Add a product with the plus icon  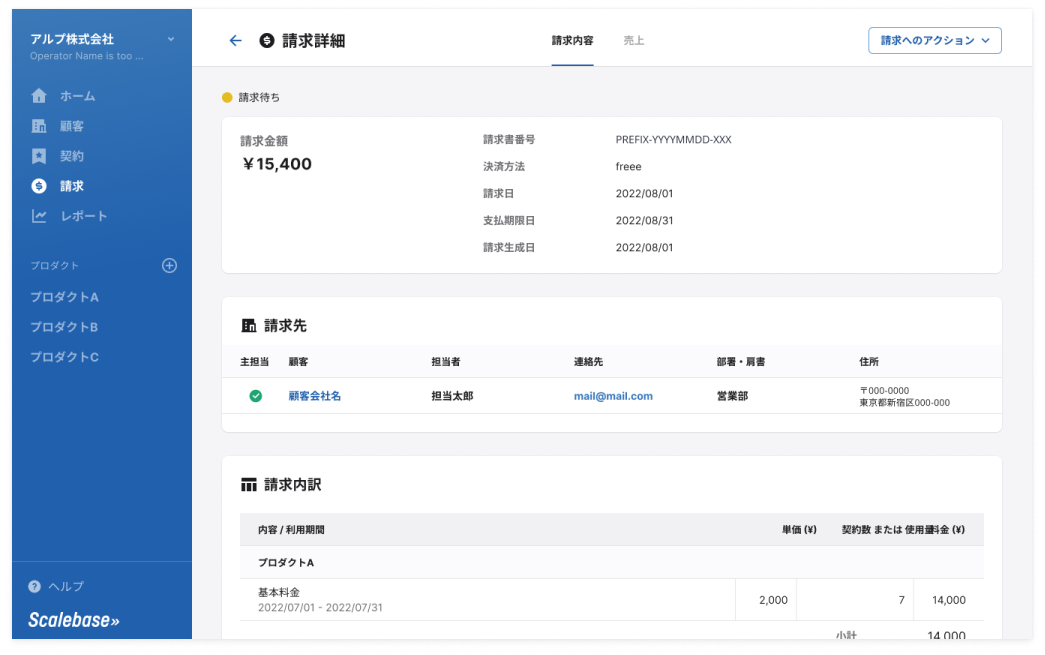click(x=169, y=266)
